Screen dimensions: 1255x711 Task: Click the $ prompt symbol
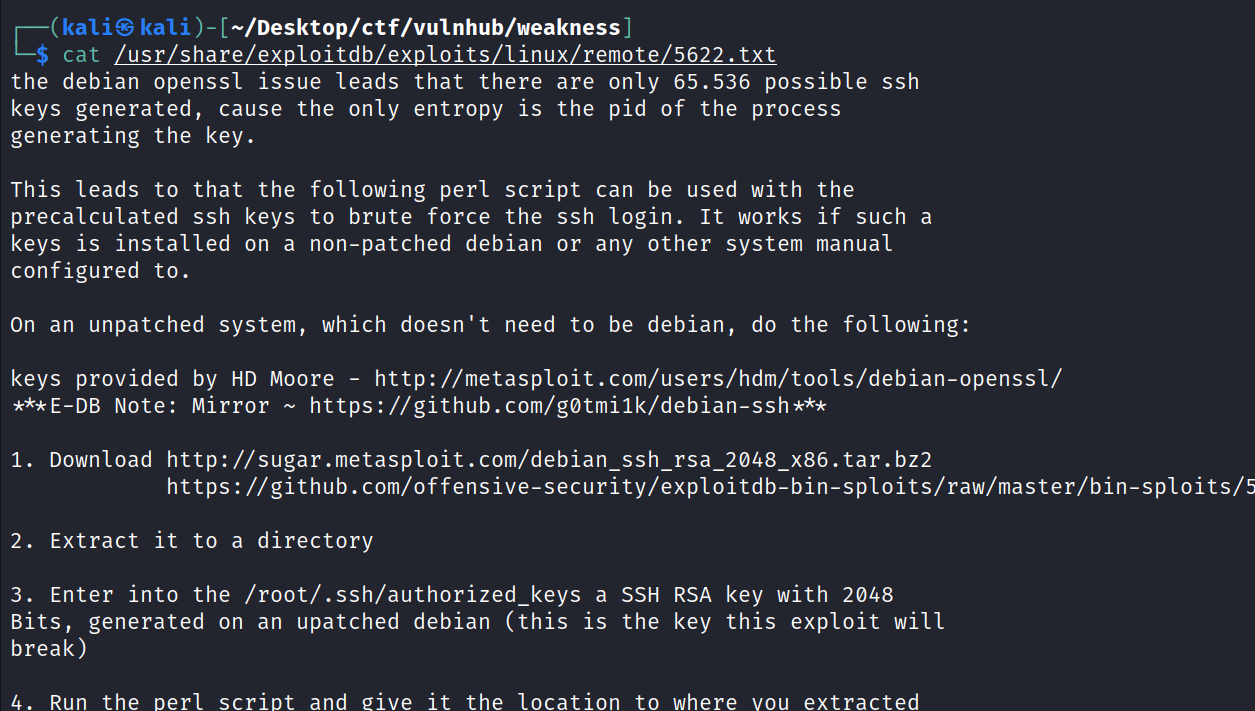[42, 54]
